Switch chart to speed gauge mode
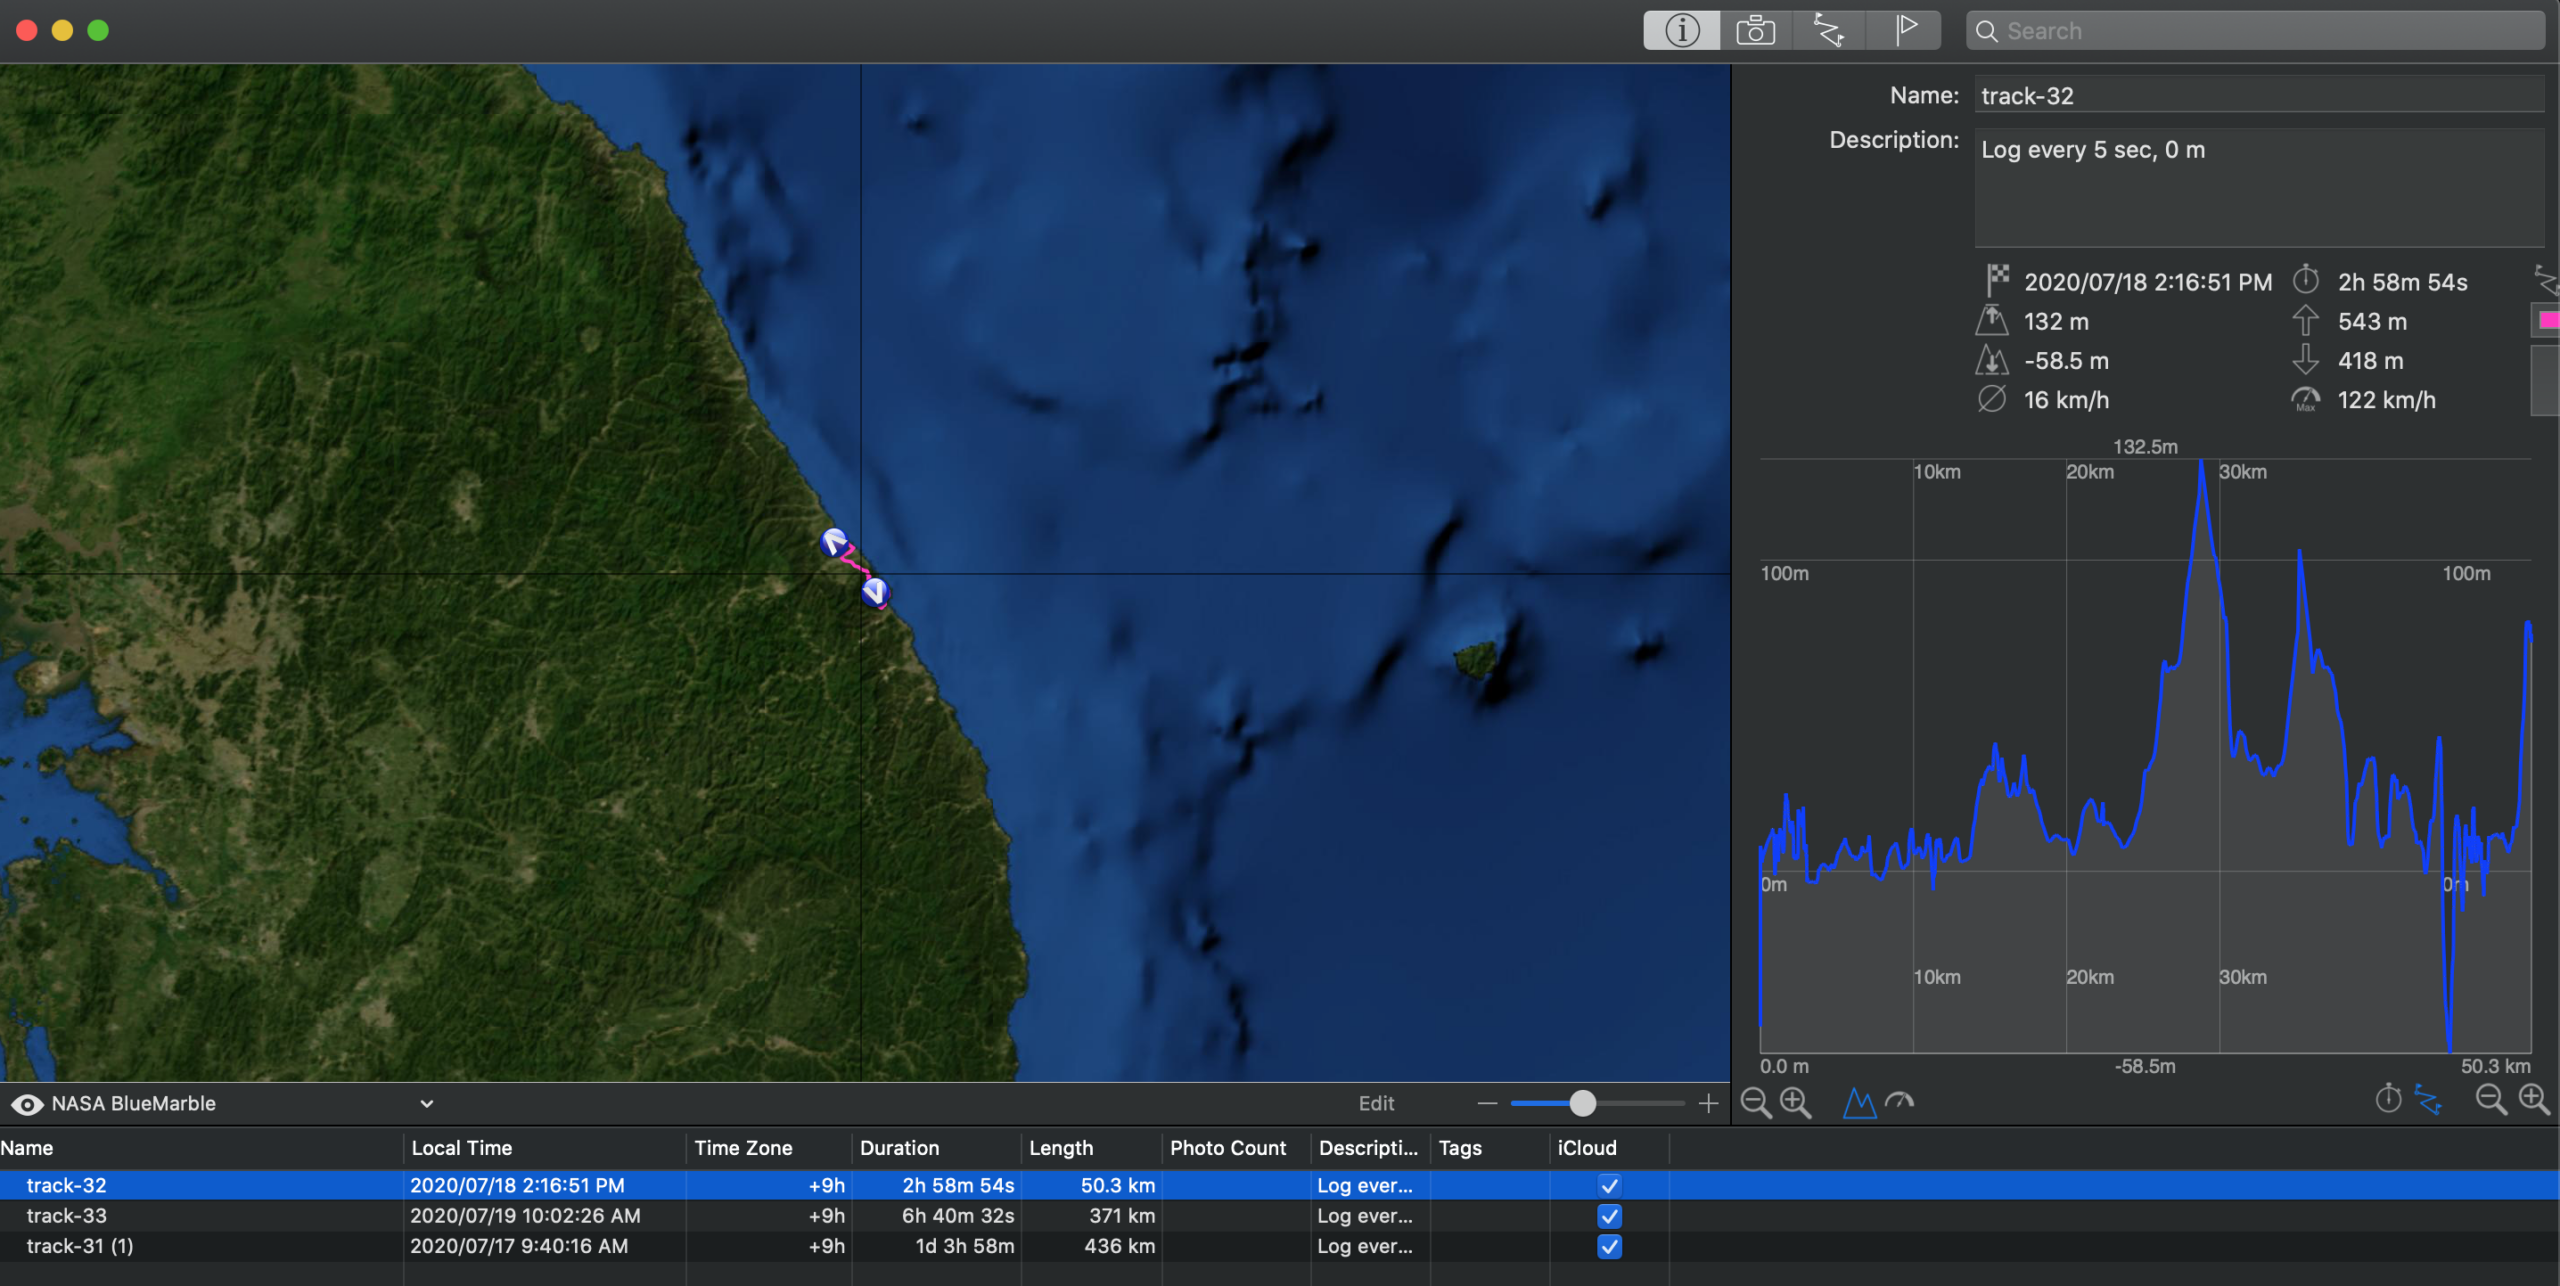 point(1899,1102)
